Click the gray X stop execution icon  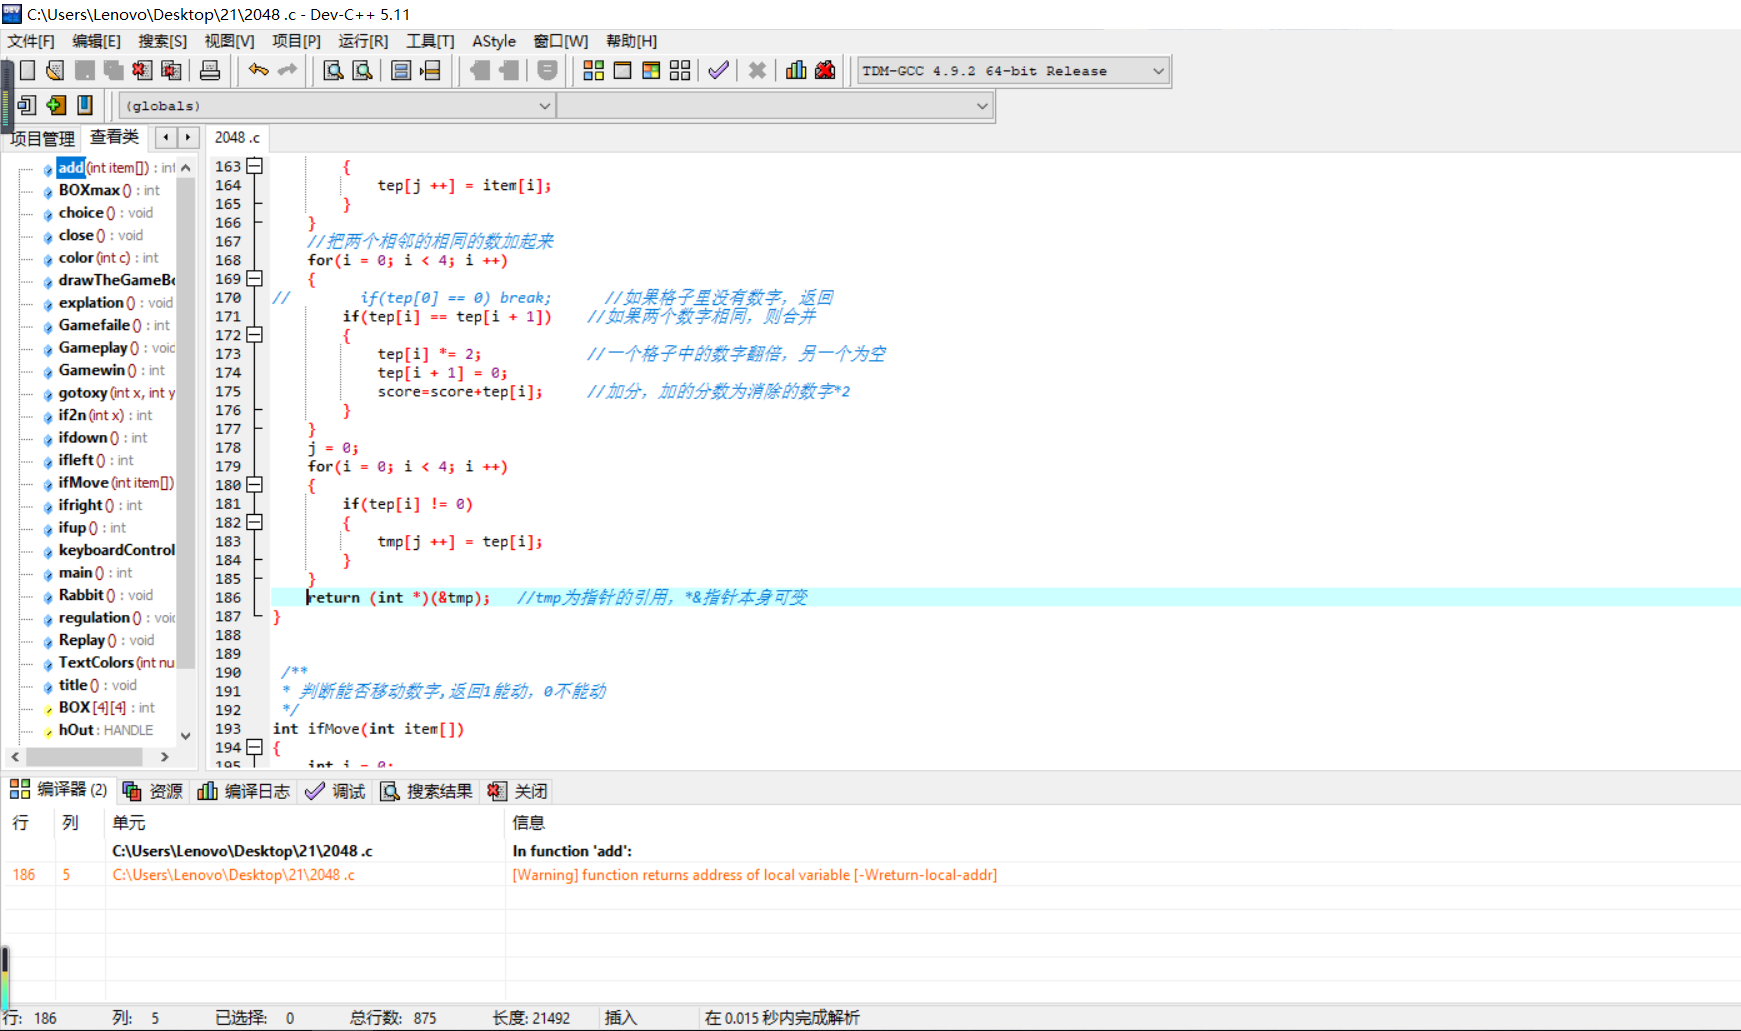[x=757, y=70]
